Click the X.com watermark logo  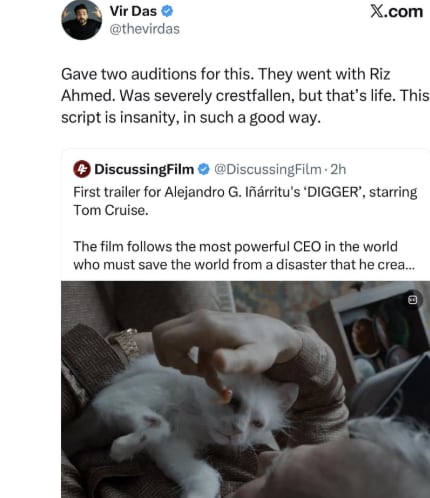pyautogui.click(x=397, y=12)
